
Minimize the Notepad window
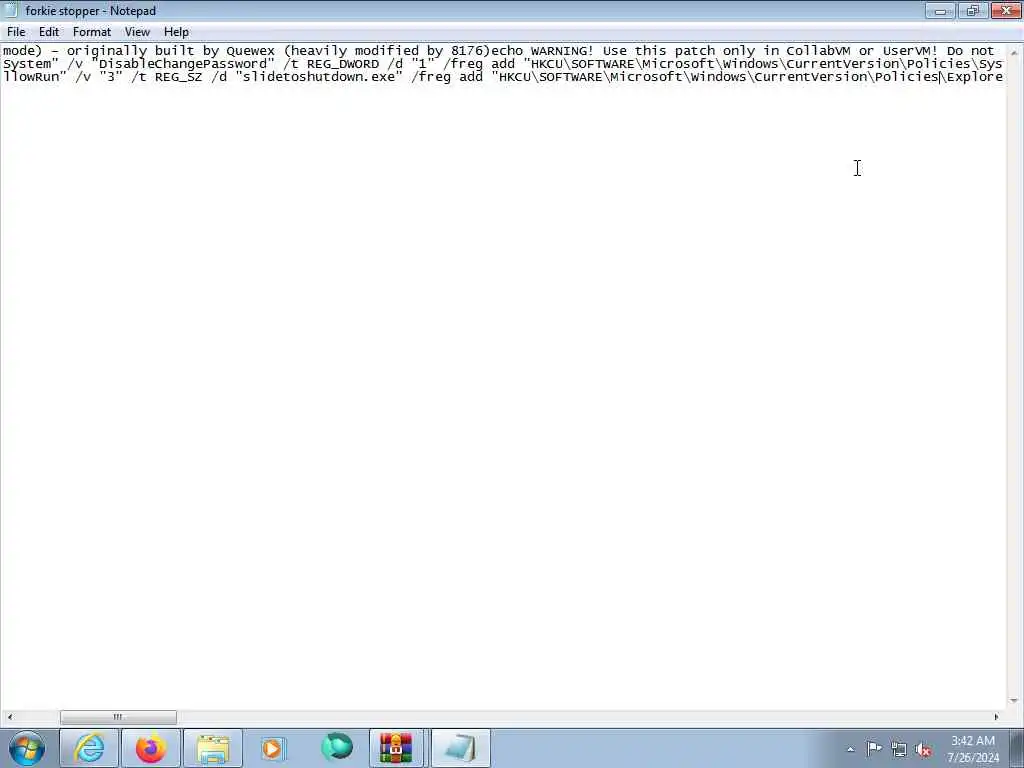pos(940,10)
